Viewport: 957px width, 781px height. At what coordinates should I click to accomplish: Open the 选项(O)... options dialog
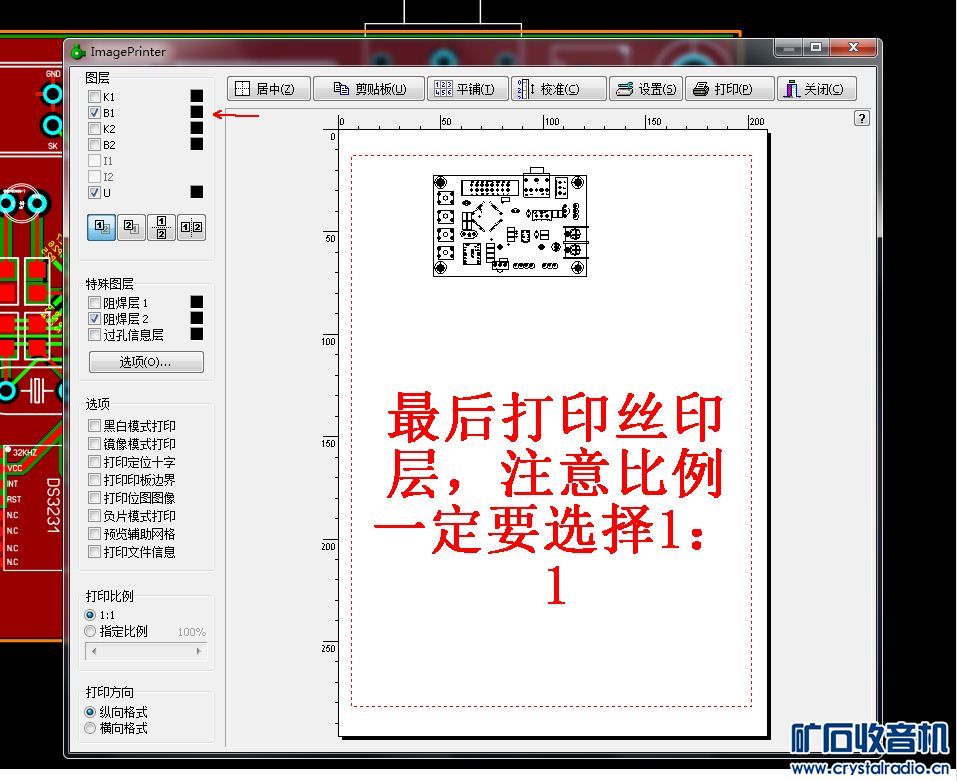(x=146, y=362)
